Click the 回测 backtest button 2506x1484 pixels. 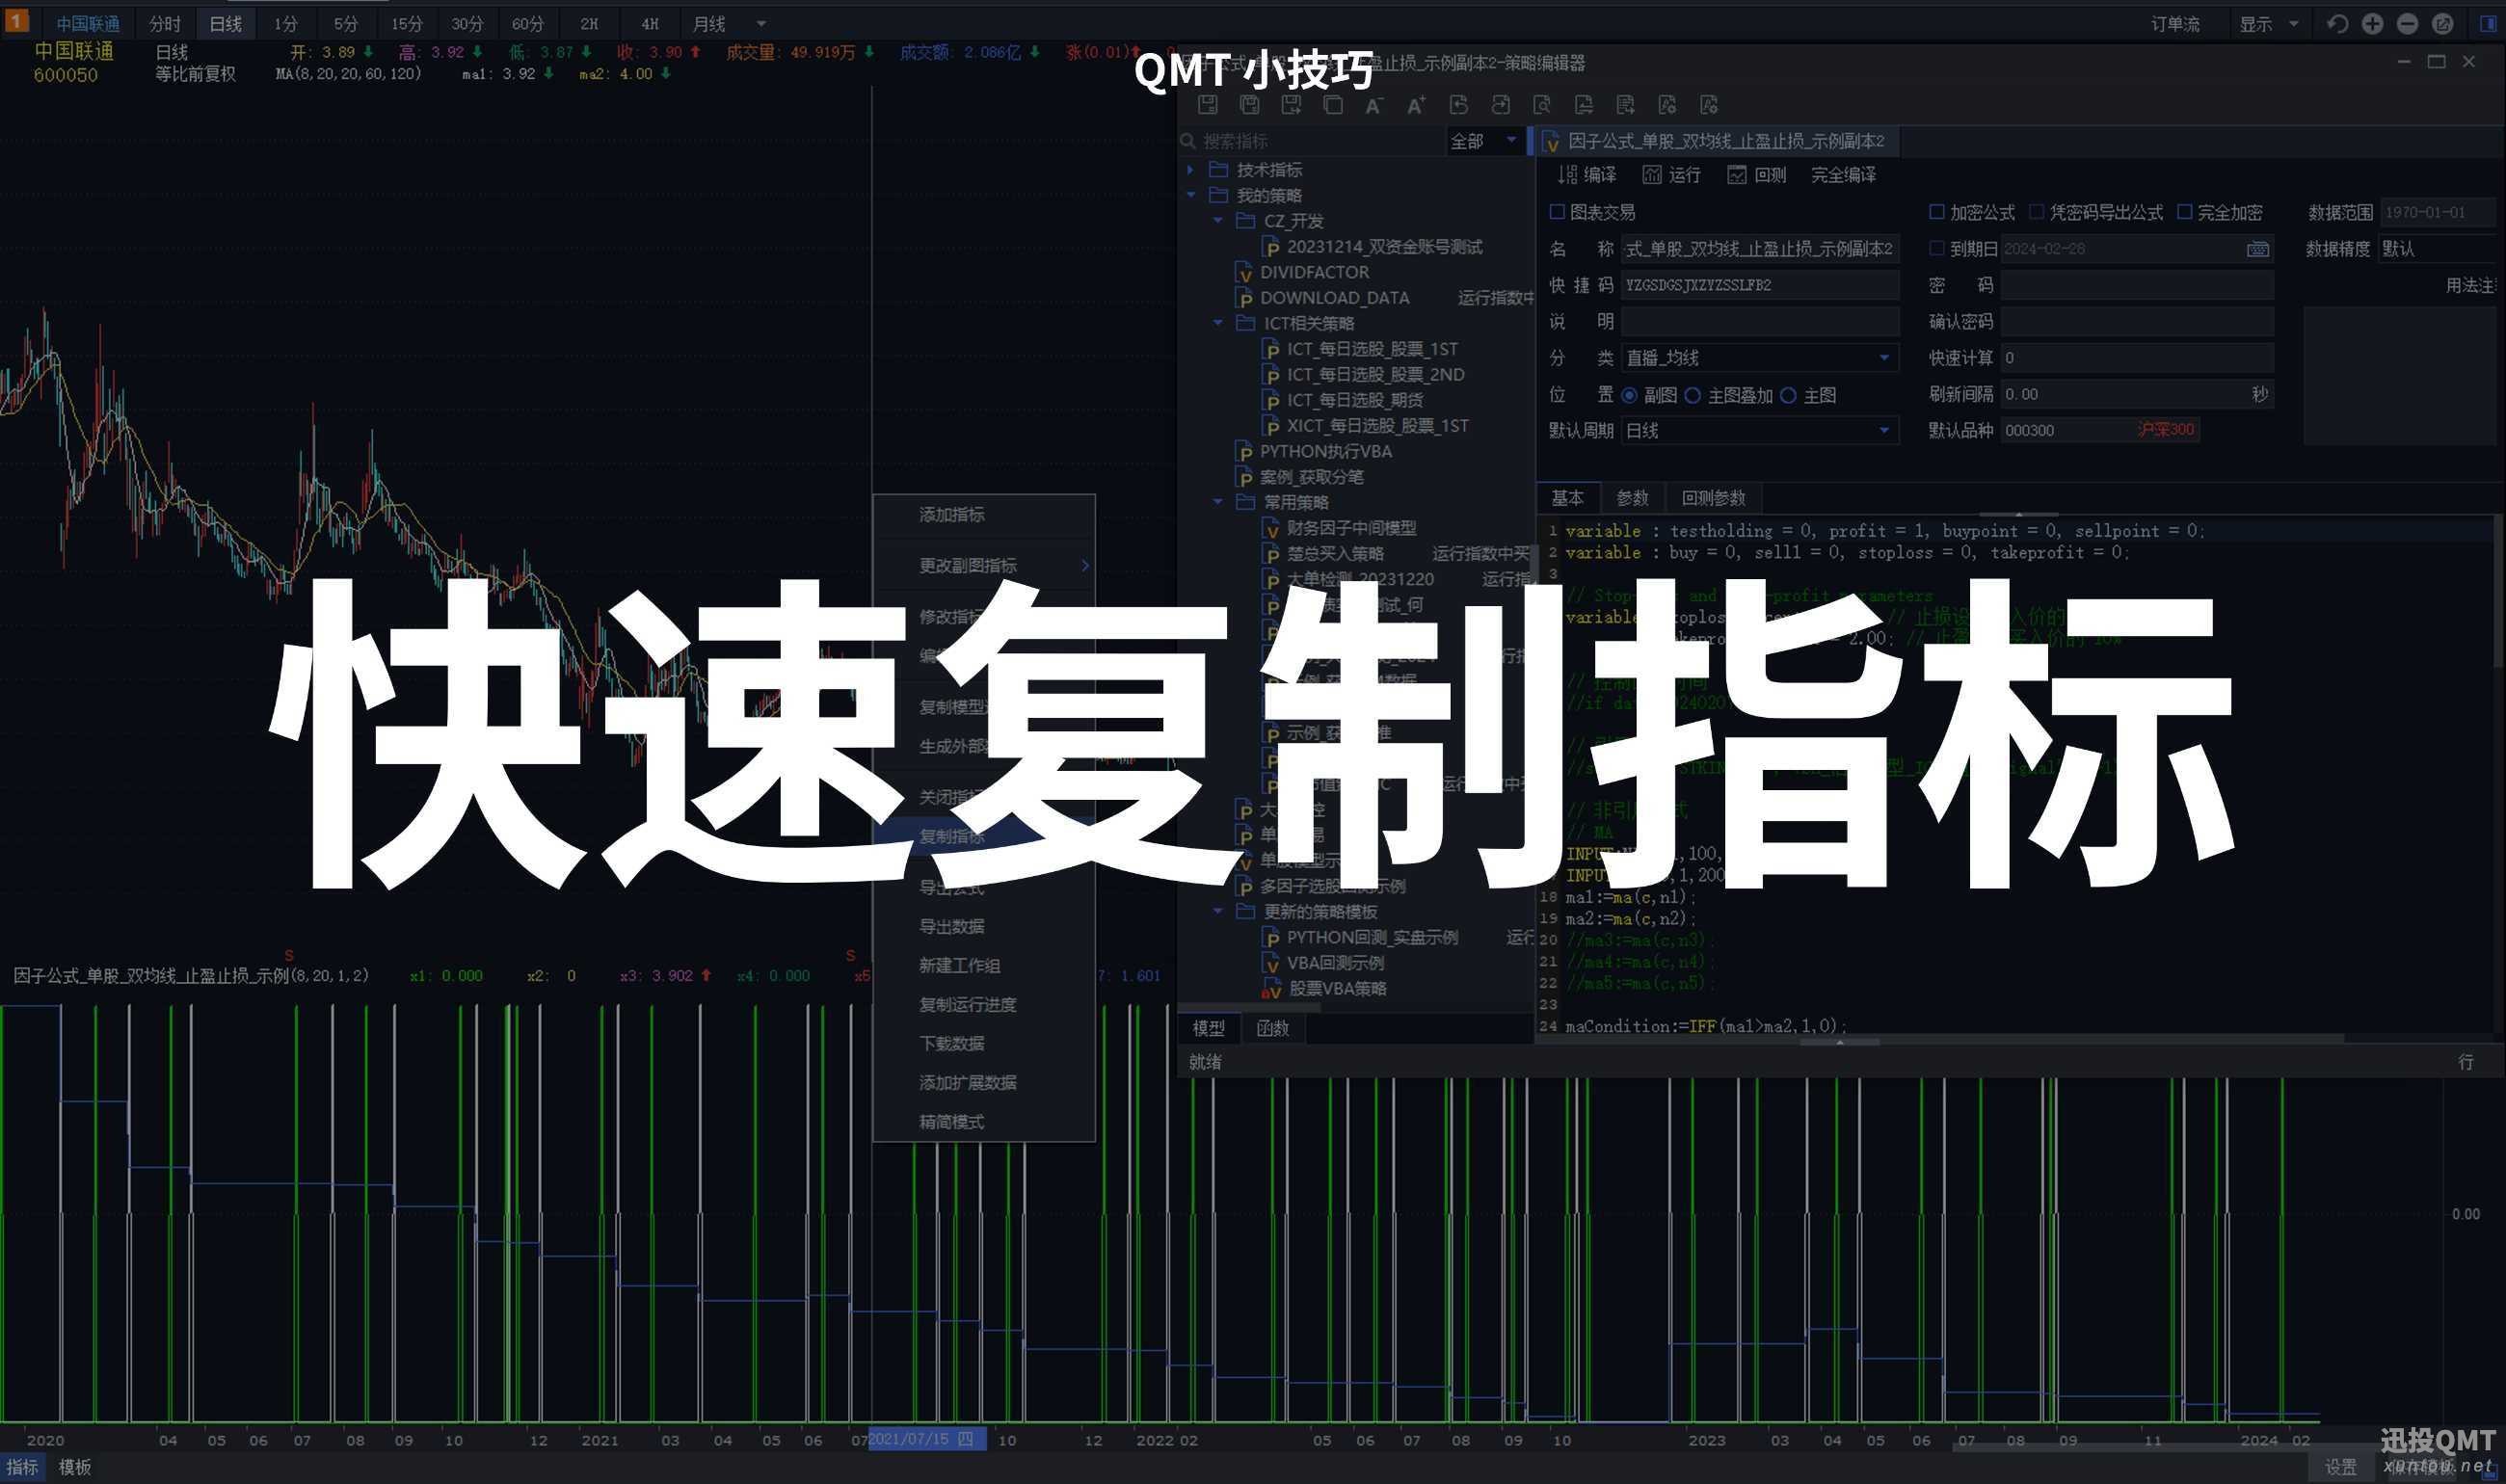click(x=1757, y=175)
